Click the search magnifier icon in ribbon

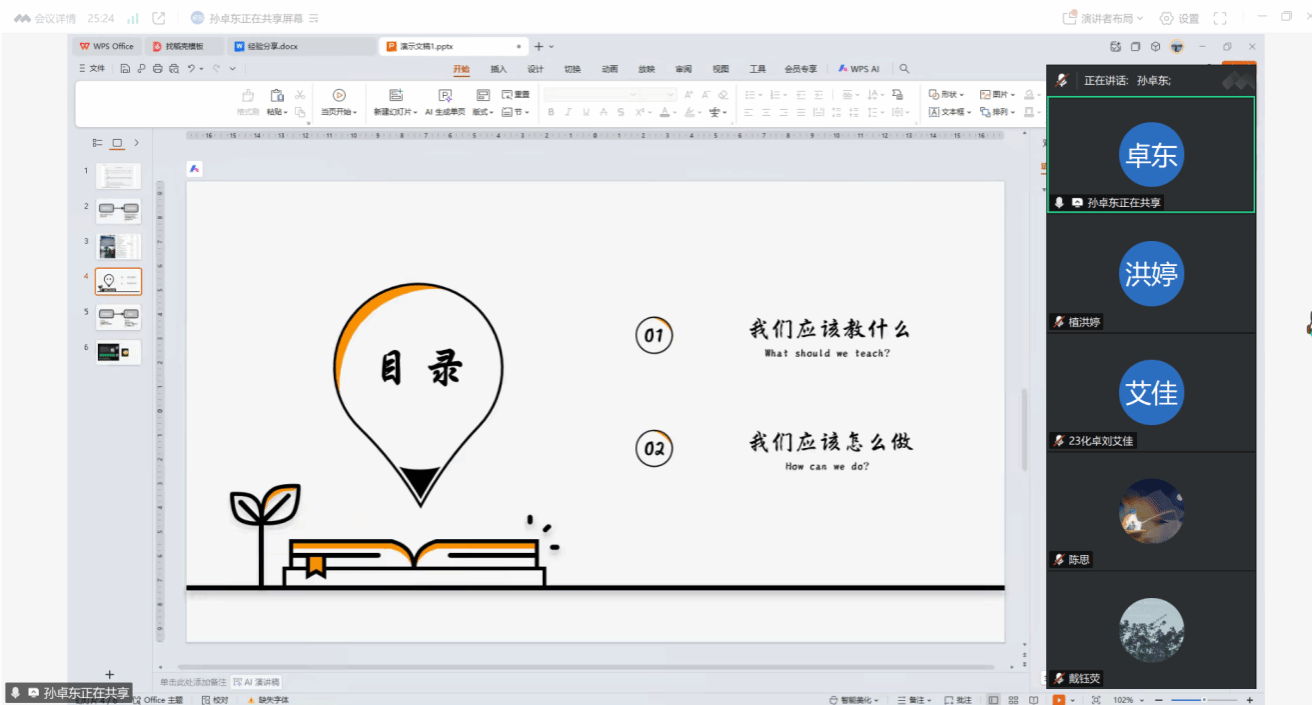(904, 69)
